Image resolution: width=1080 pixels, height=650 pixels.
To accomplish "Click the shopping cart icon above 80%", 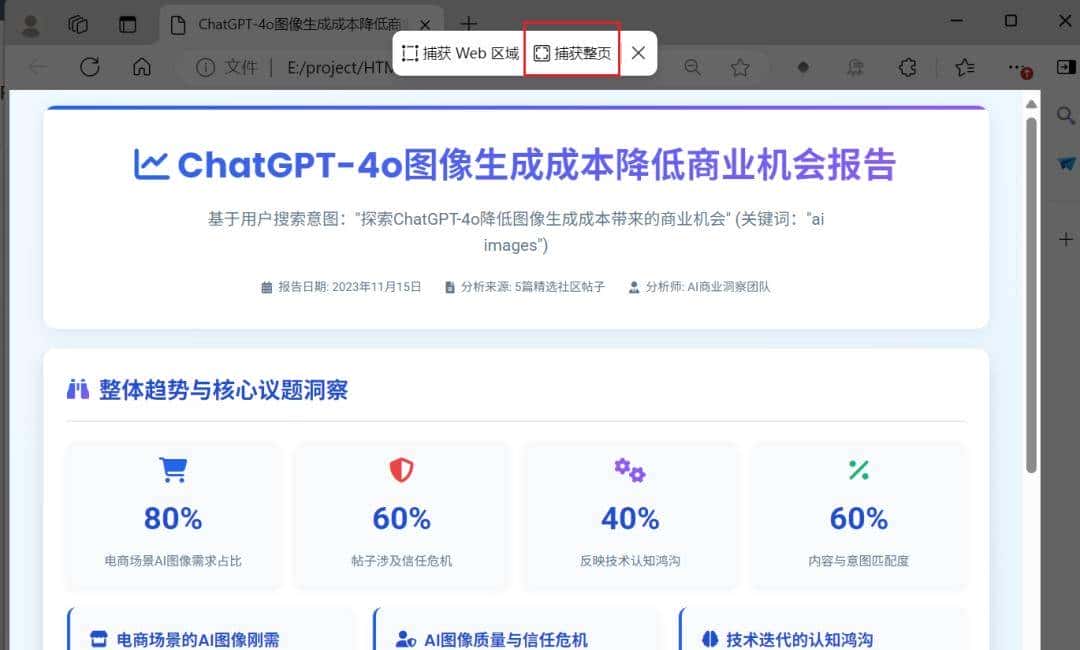I will [172, 468].
